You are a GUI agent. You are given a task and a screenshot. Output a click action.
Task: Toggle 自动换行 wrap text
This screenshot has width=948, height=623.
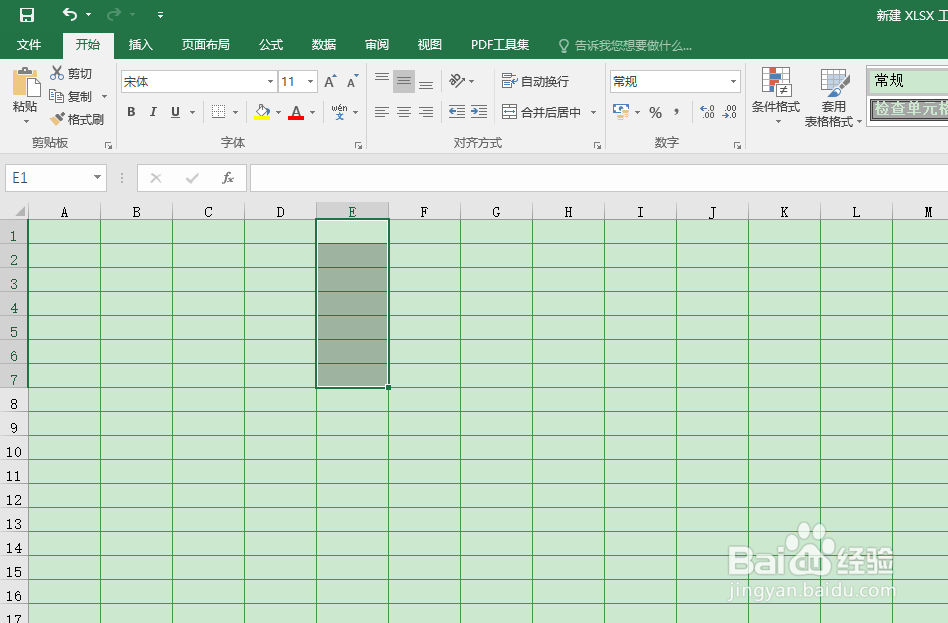(536, 81)
